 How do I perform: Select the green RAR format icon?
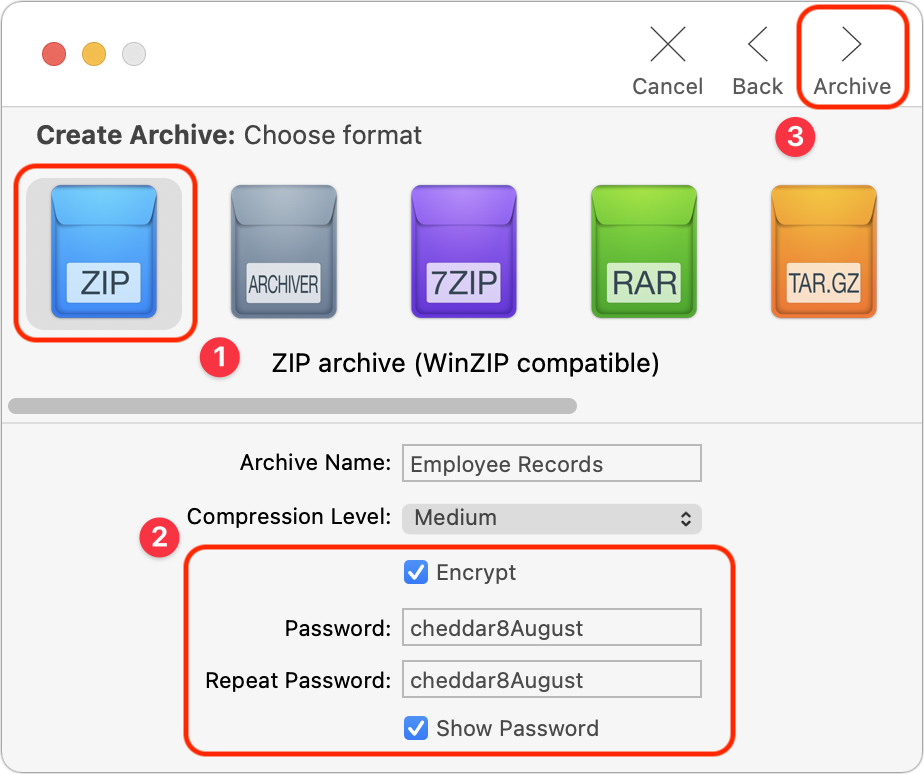644,252
